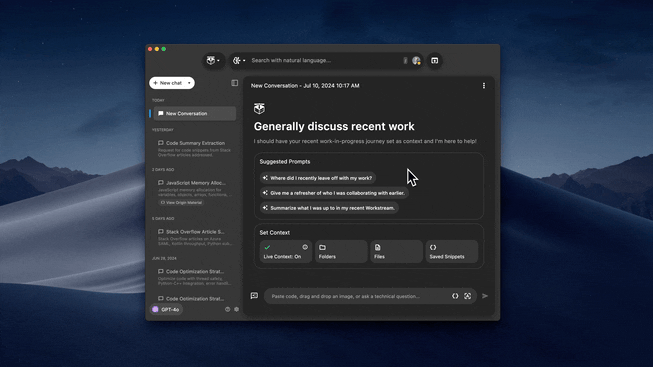Start a New chat
The height and width of the screenshot is (367, 653).
click(x=168, y=83)
